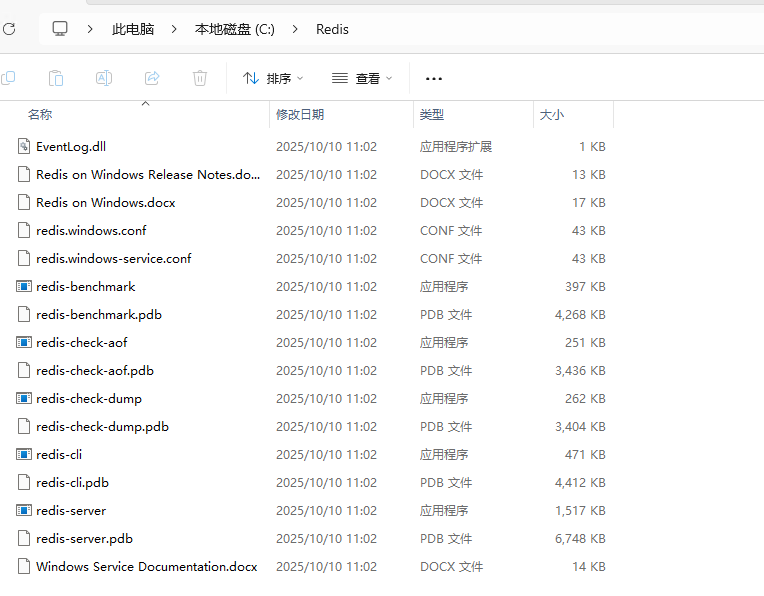Click the delete trash icon
The image size is (764, 596).
point(200,78)
